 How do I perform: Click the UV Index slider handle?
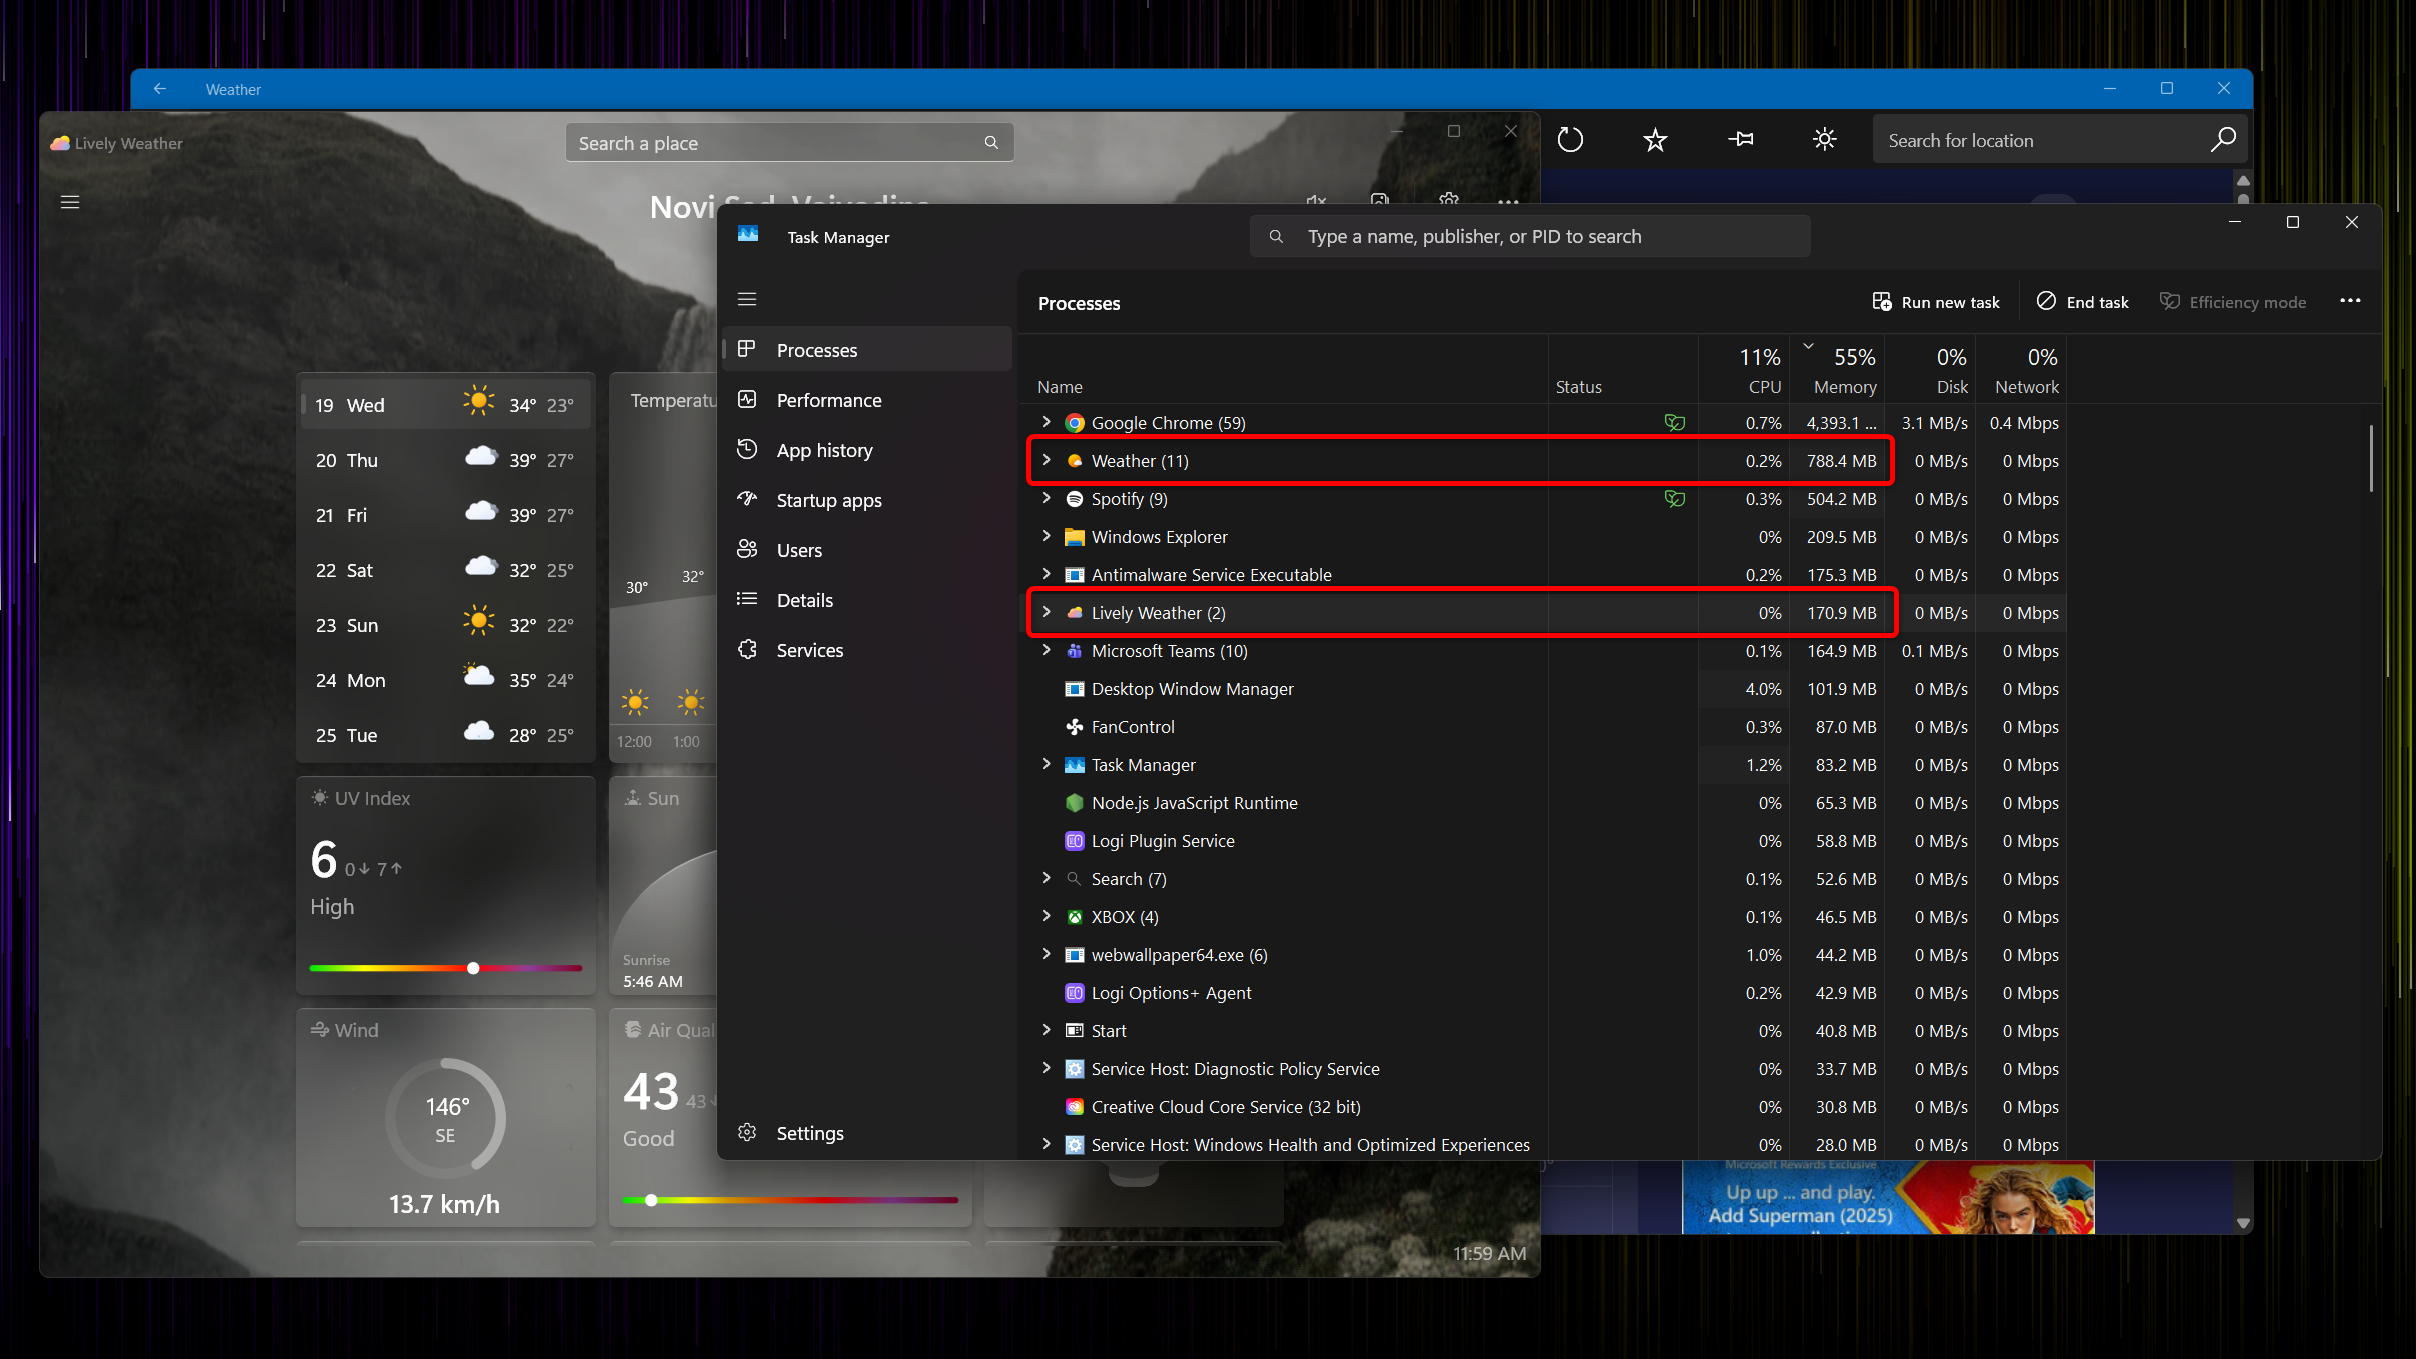click(x=473, y=968)
